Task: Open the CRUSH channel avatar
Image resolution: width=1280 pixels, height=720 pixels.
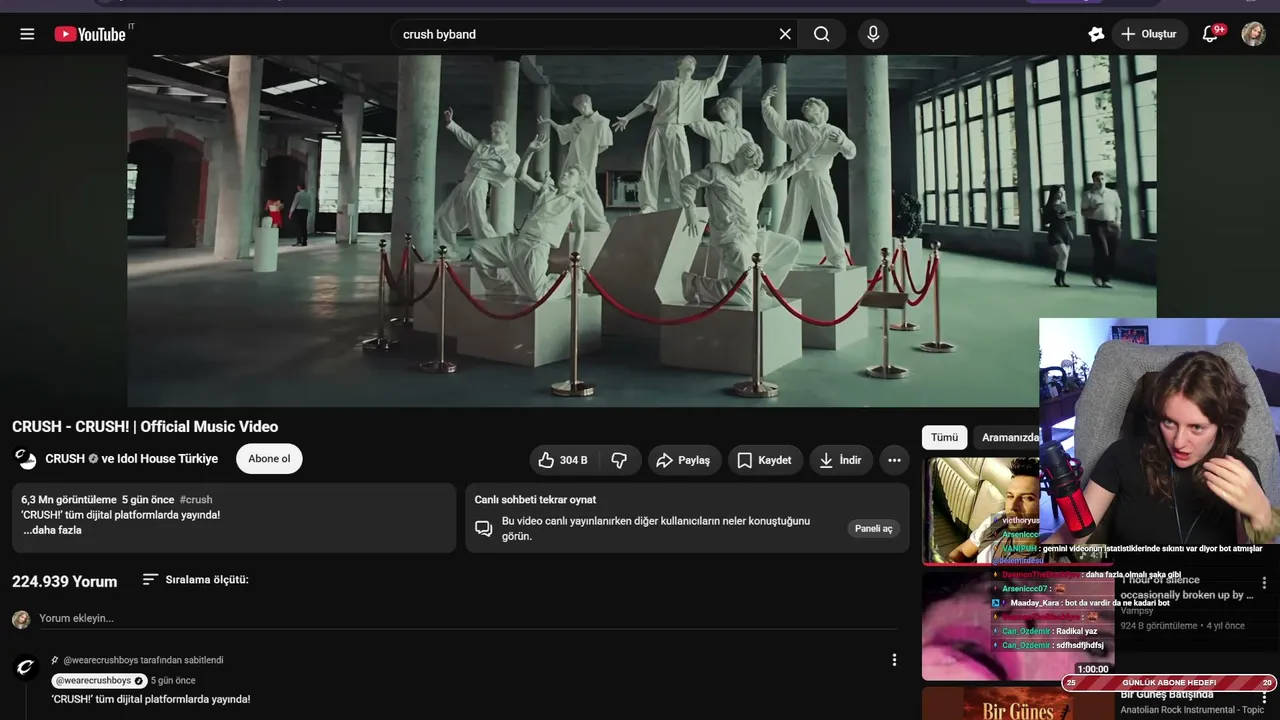Action: pyautogui.click(x=25, y=459)
